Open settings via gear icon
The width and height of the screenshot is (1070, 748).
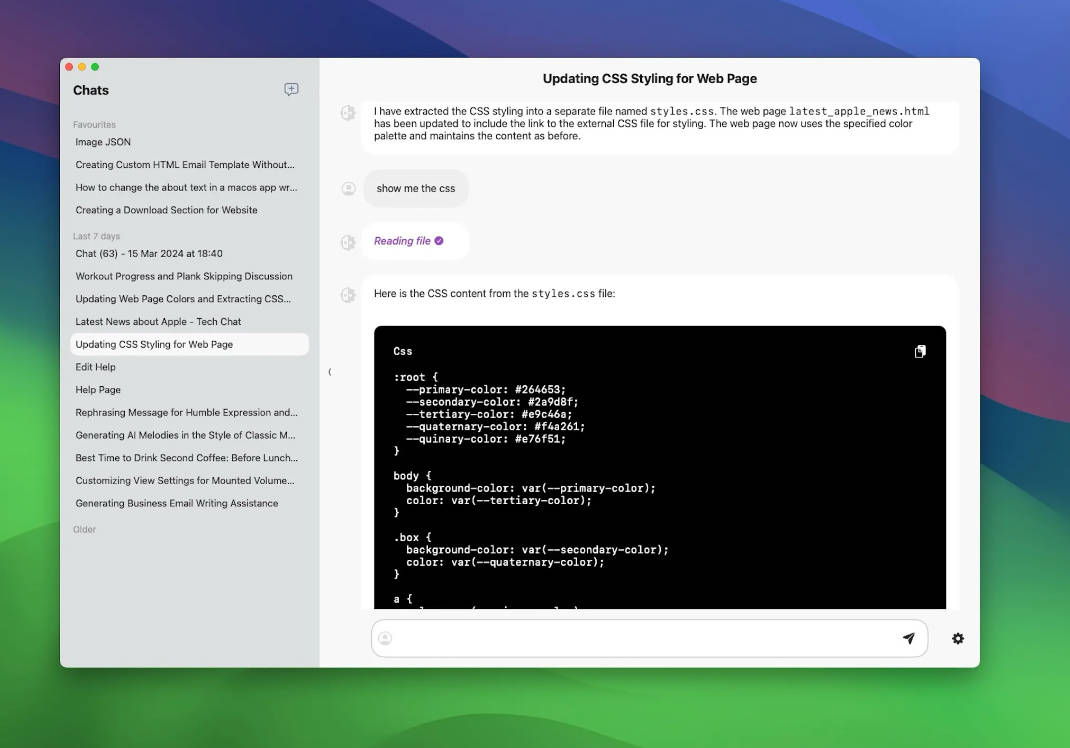(958, 638)
